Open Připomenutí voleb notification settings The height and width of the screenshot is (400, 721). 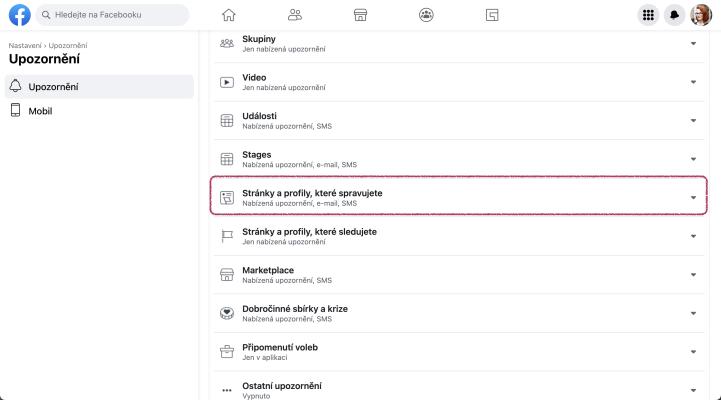[x=458, y=352]
